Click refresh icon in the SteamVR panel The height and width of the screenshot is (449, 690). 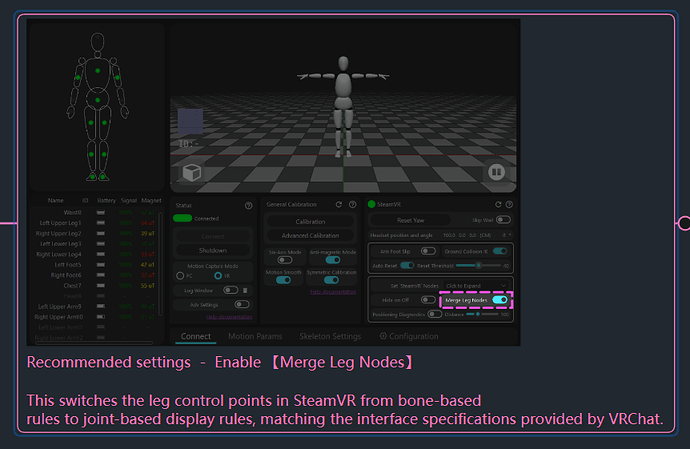(495, 205)
